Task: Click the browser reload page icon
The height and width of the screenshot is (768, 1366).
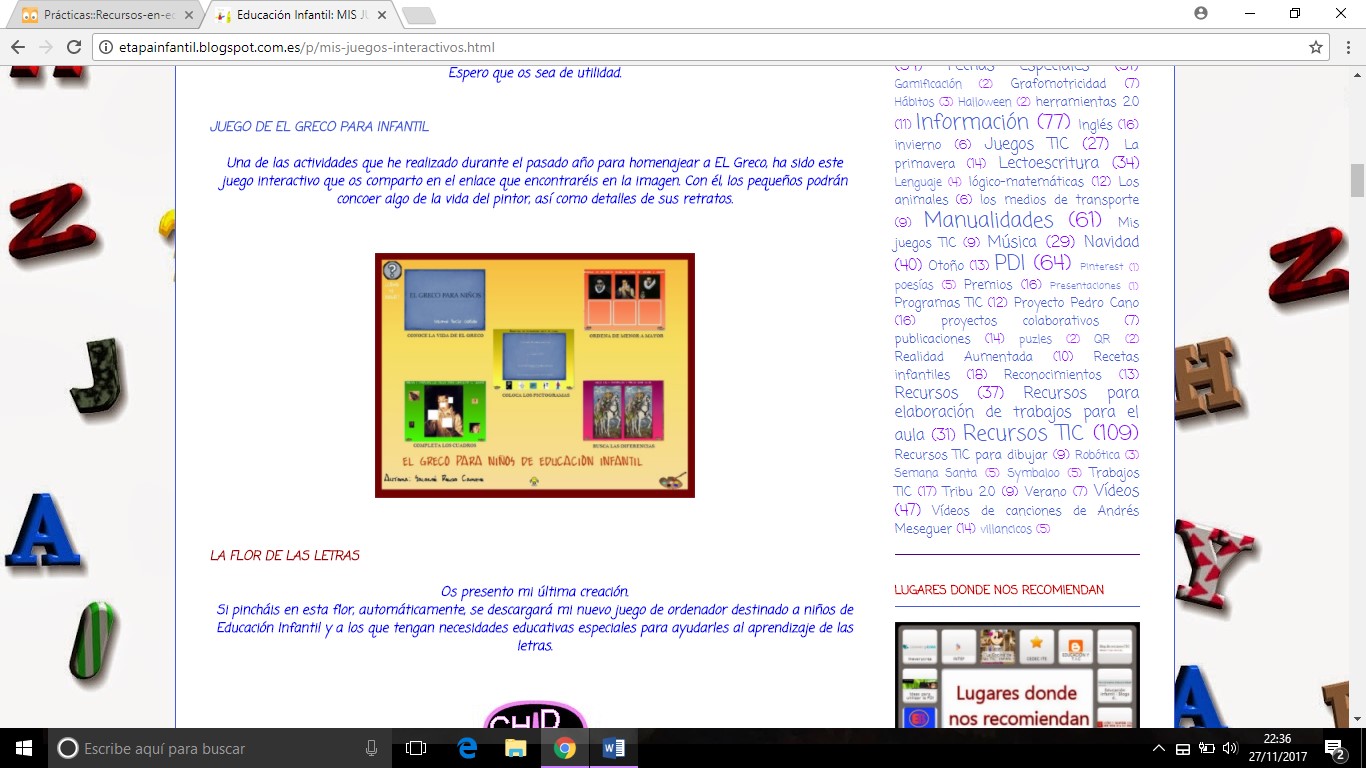Action: tap(73, 47)
